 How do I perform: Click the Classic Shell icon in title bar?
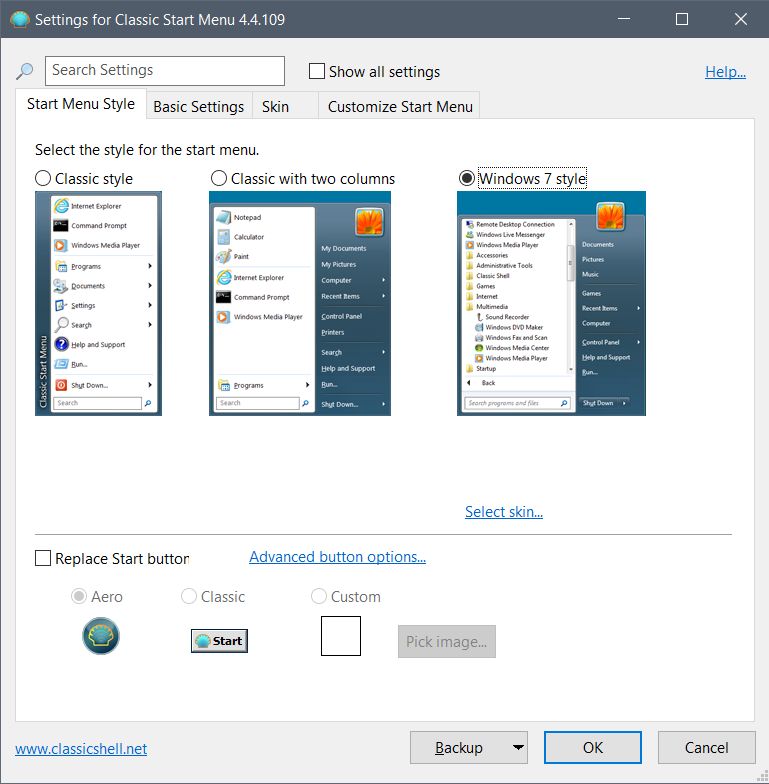coord(20,20)
